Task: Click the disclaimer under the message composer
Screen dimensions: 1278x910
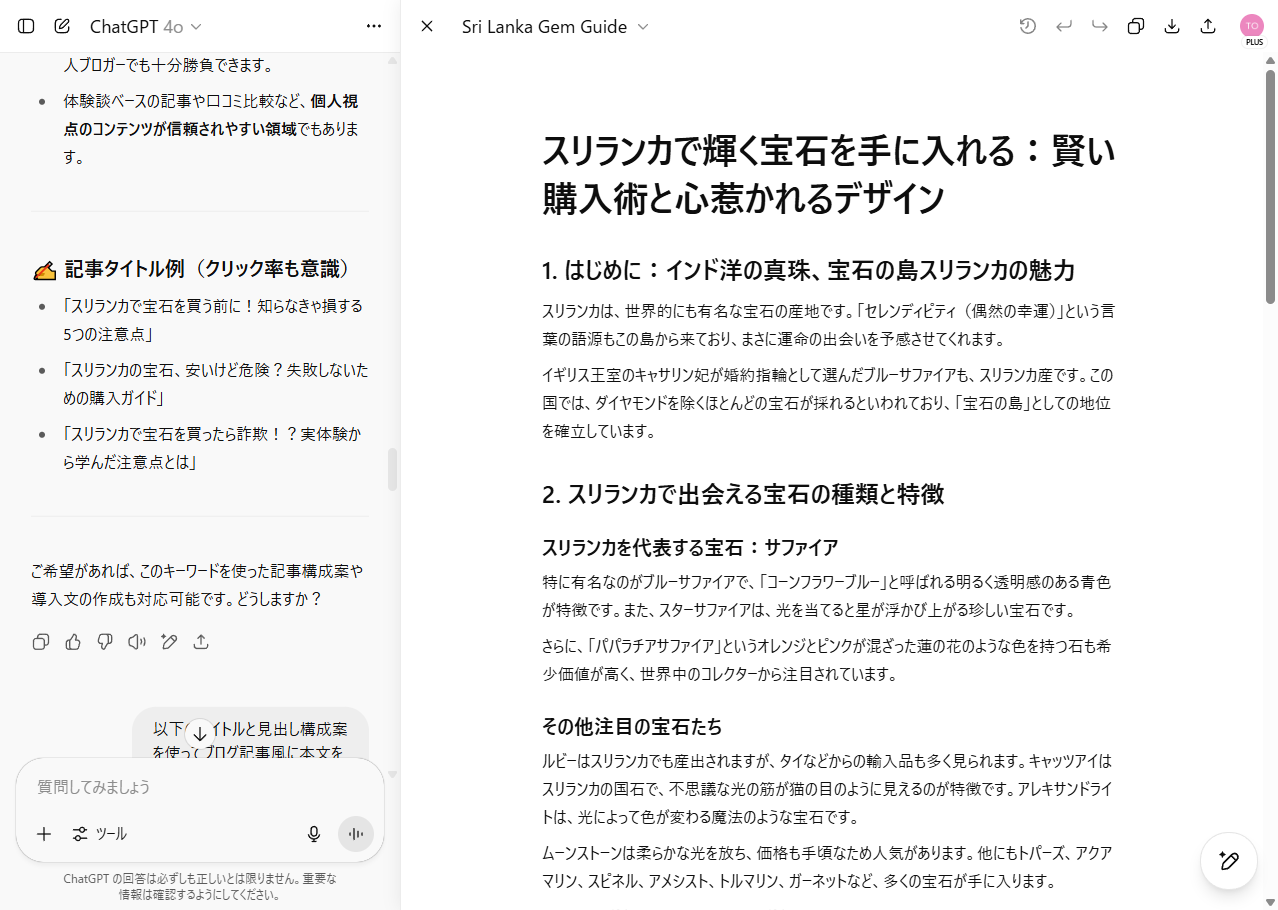Action: [x=200, y=887]
